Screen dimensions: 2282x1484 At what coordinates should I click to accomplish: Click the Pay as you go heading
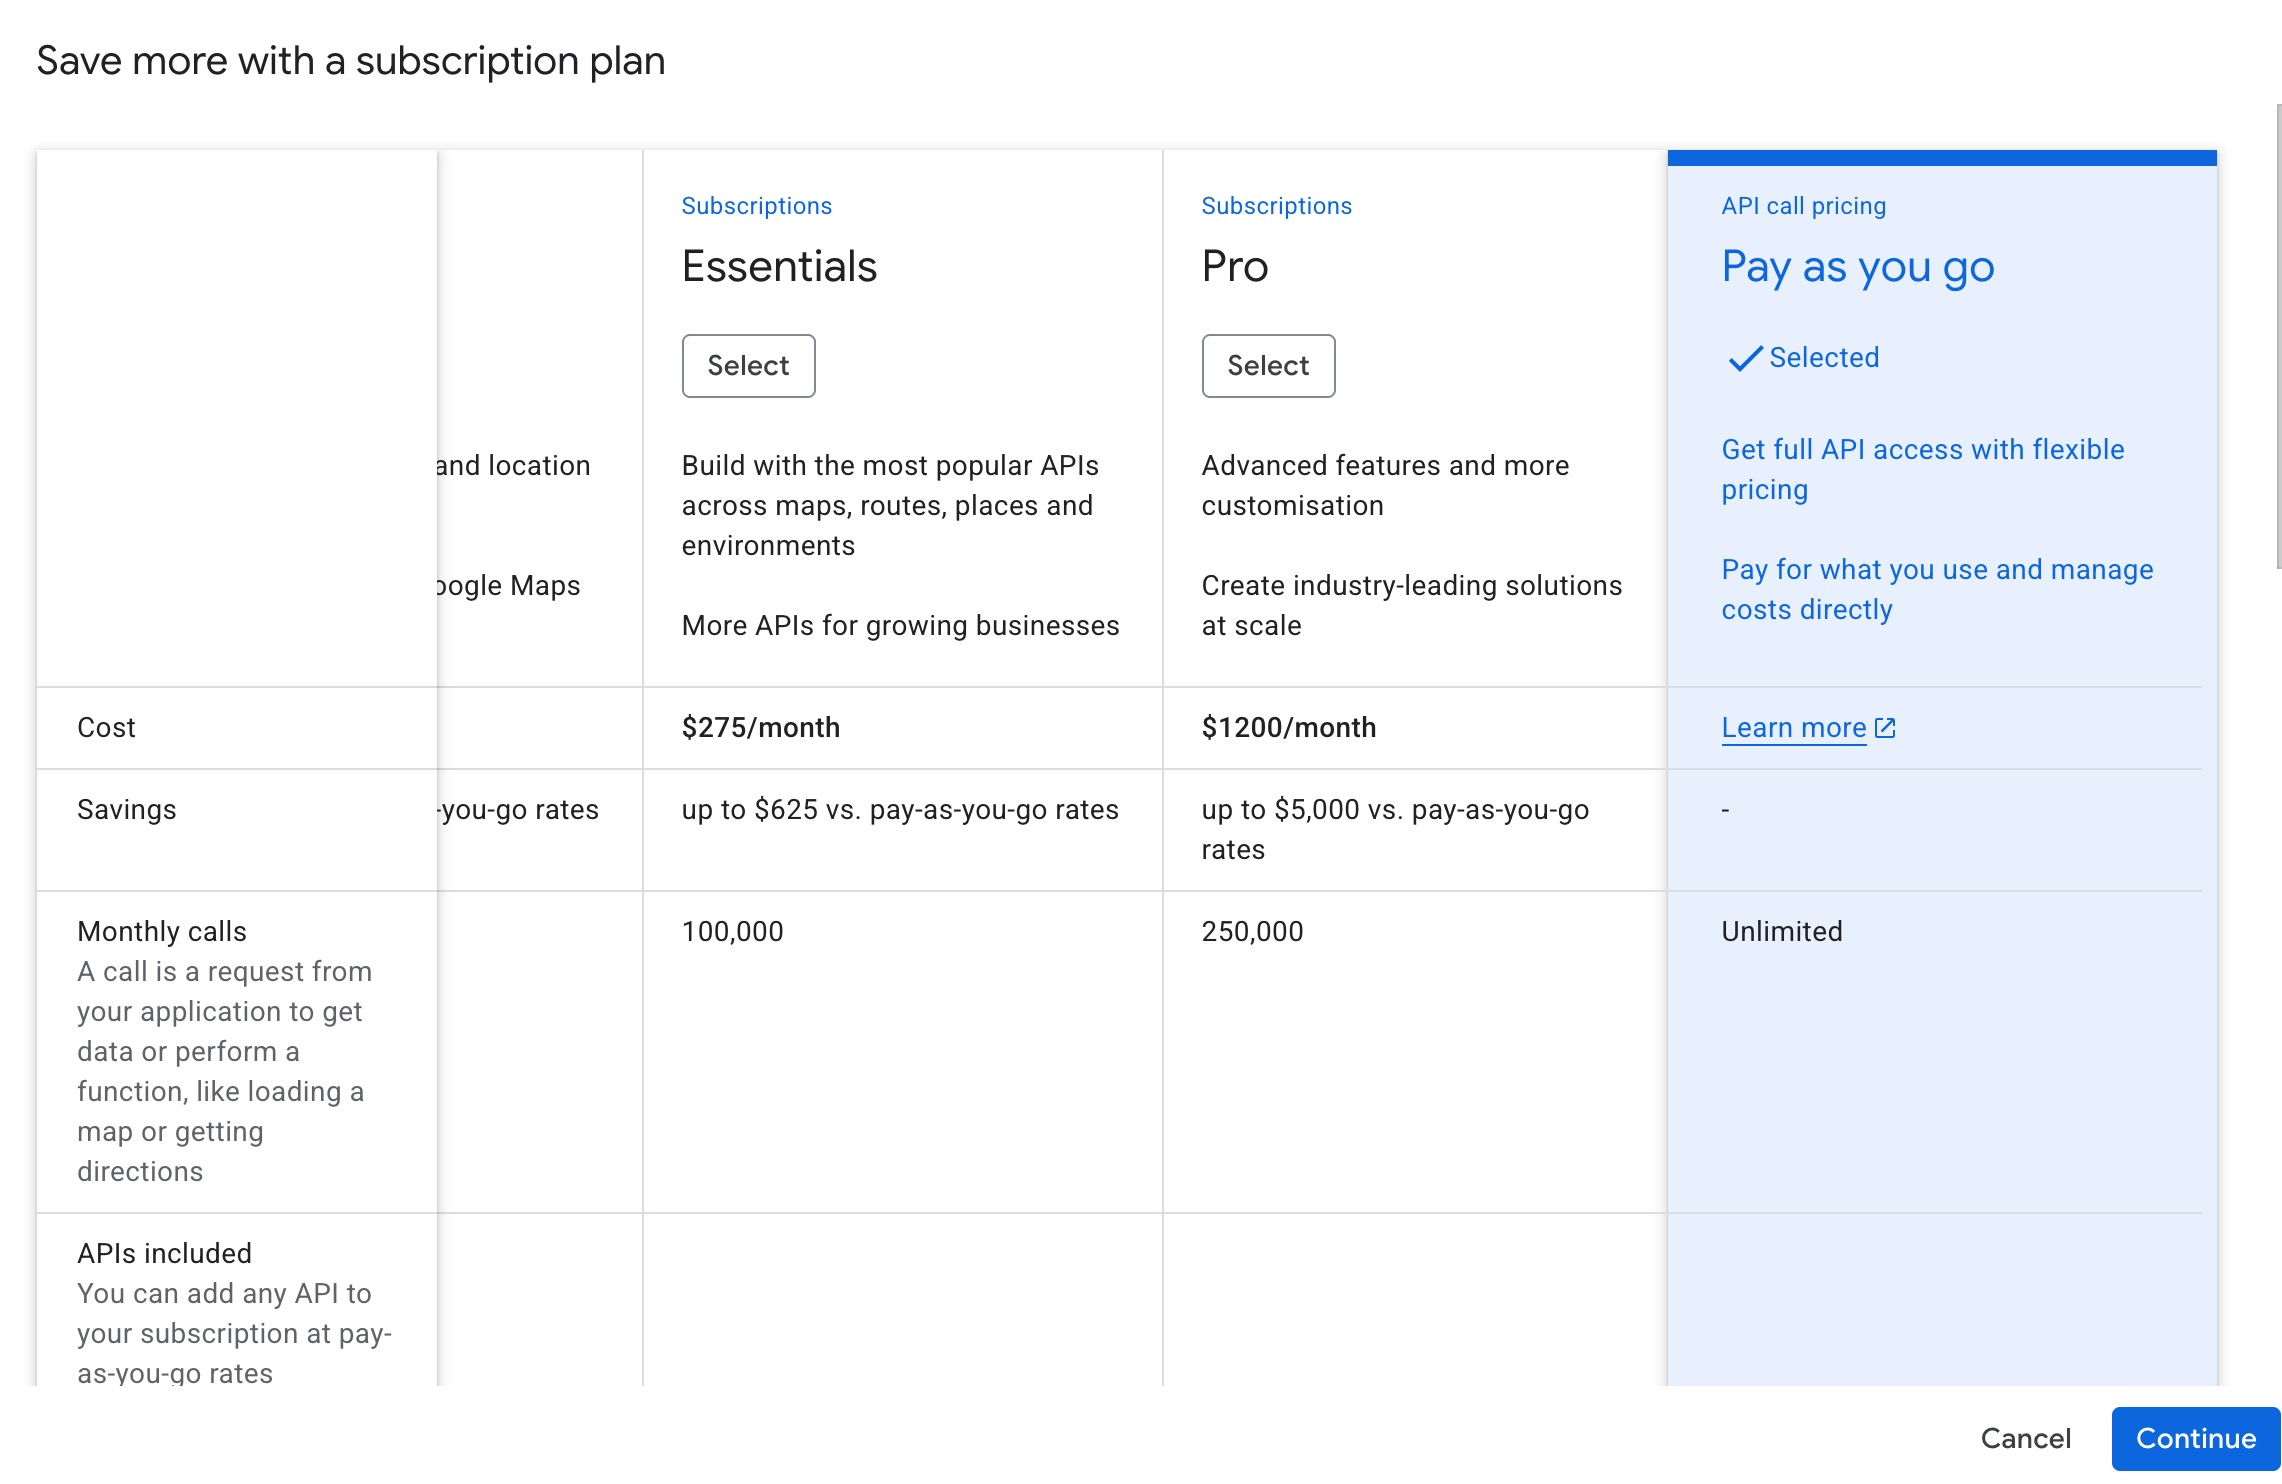1857,267
